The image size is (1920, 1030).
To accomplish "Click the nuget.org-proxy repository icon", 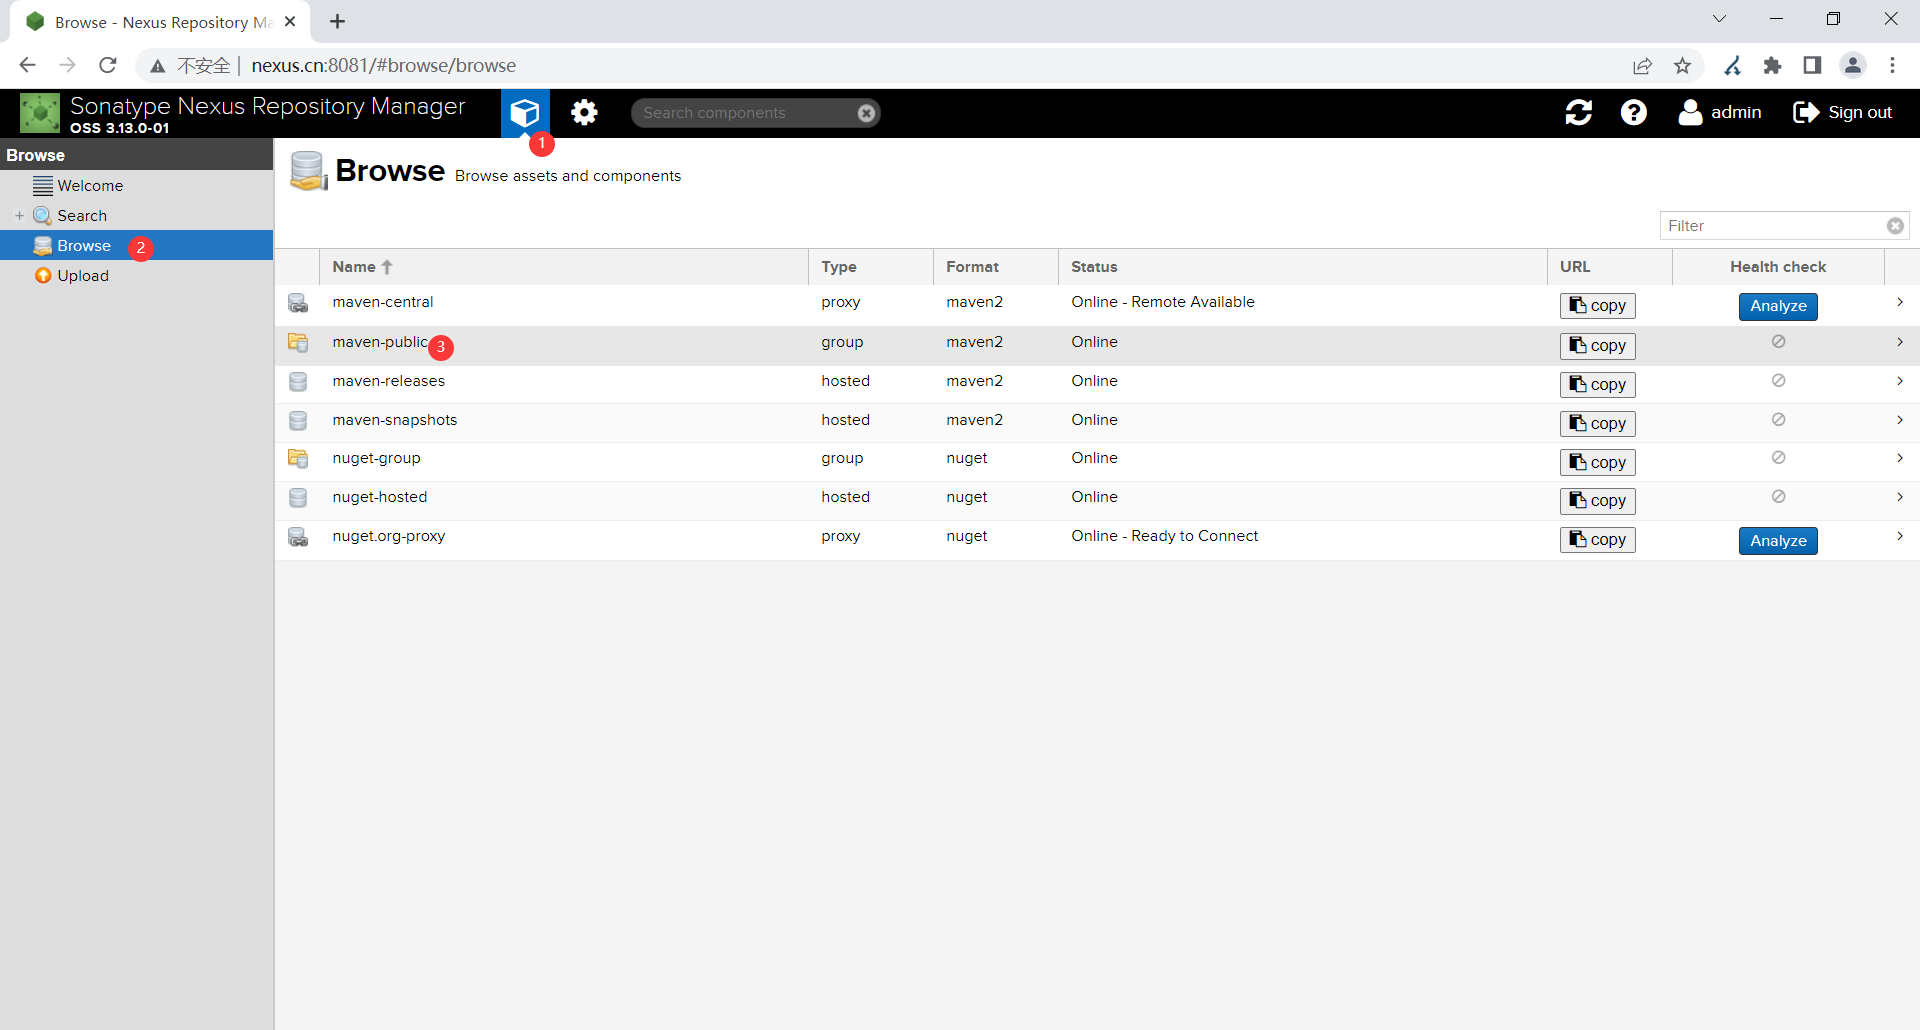I will coord(298,537).
